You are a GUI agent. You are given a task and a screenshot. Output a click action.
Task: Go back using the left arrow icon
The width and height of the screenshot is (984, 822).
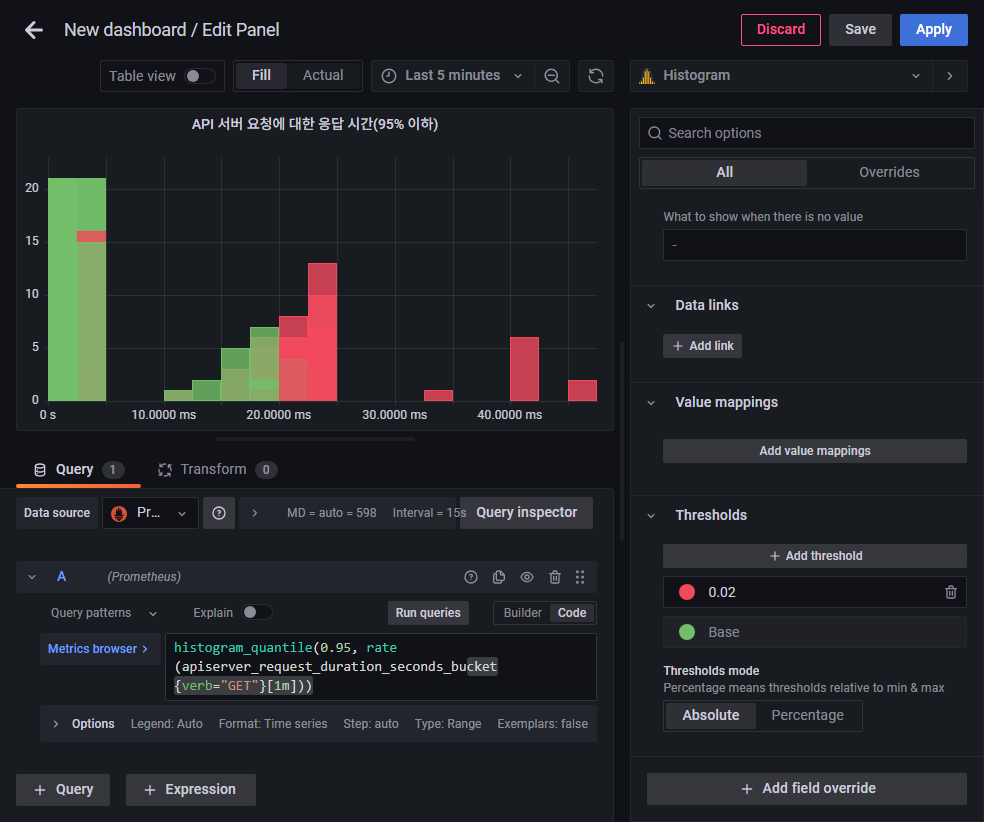pos(34,29)
